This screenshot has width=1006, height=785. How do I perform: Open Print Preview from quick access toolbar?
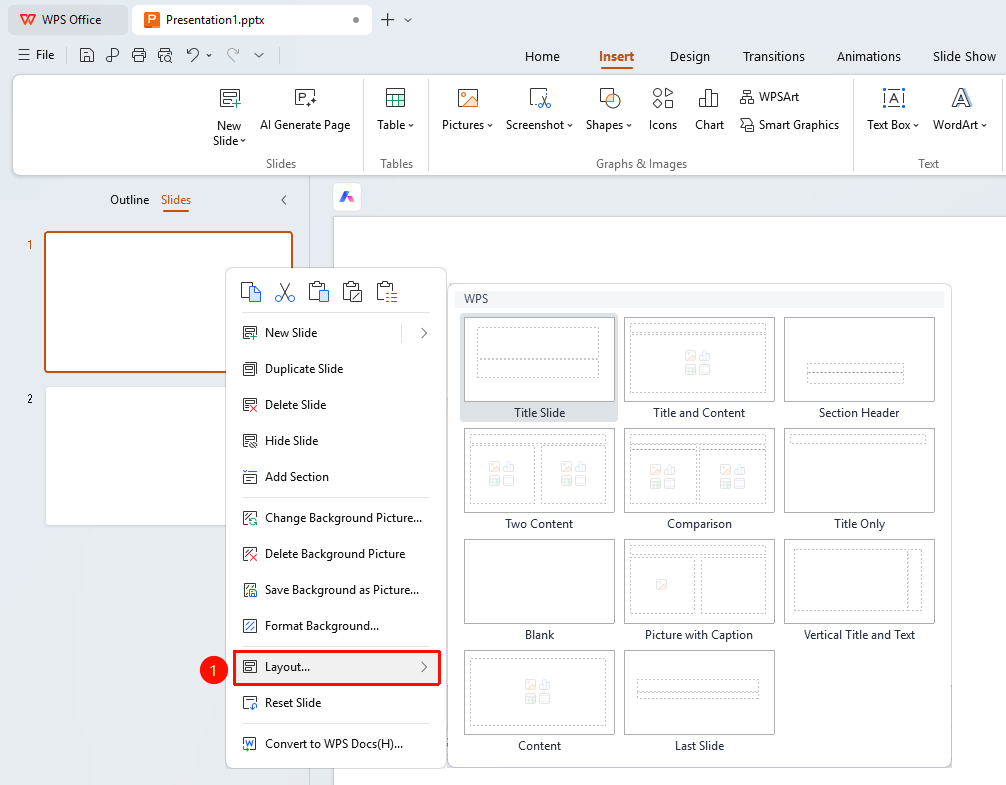tap(165, 55)
